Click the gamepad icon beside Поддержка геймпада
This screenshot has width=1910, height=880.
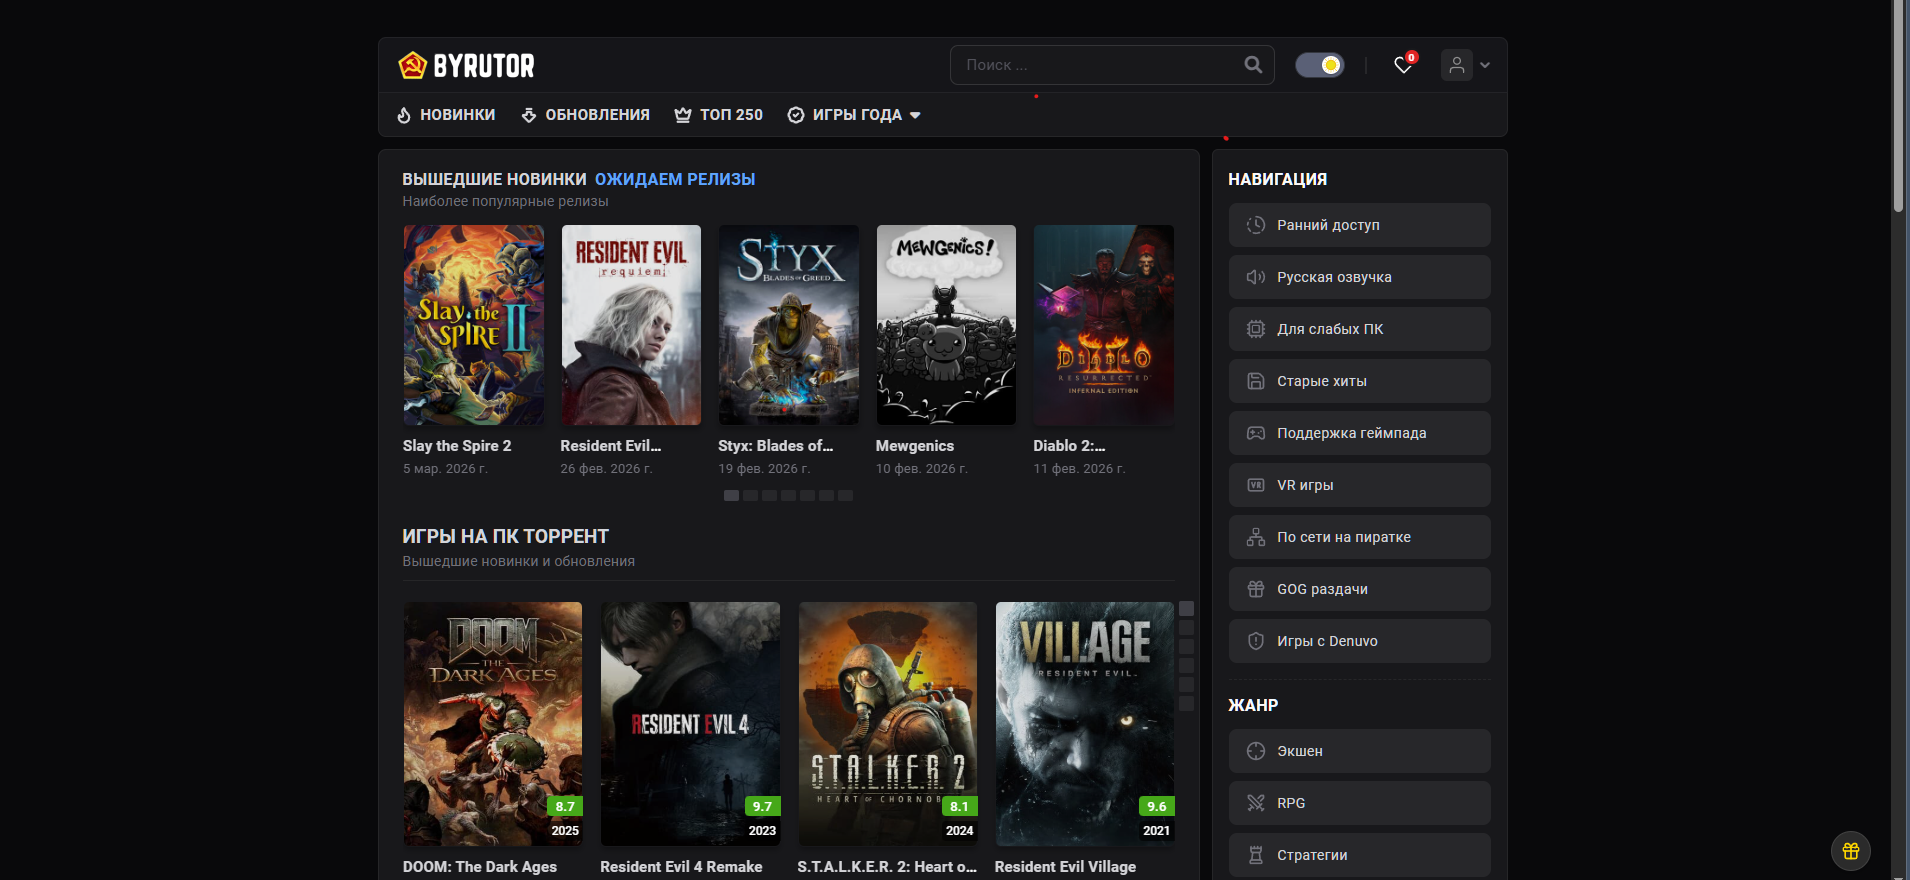click(x=1256, y=433)
